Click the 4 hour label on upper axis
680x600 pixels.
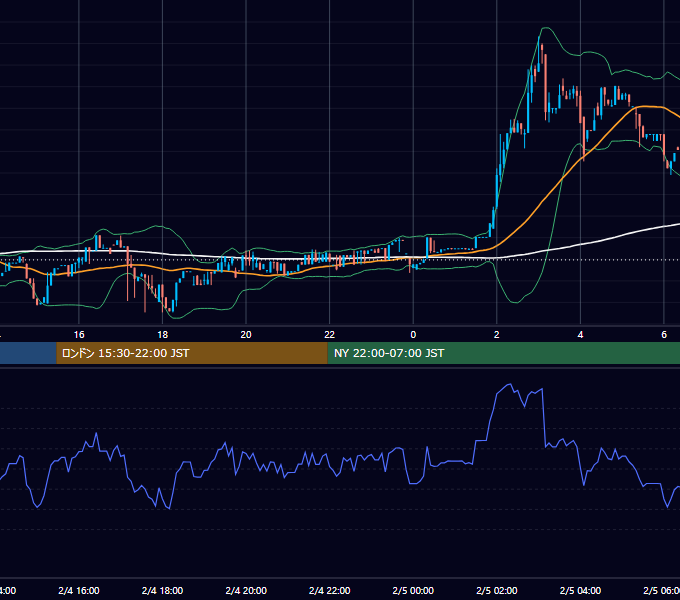coord(580,335)
